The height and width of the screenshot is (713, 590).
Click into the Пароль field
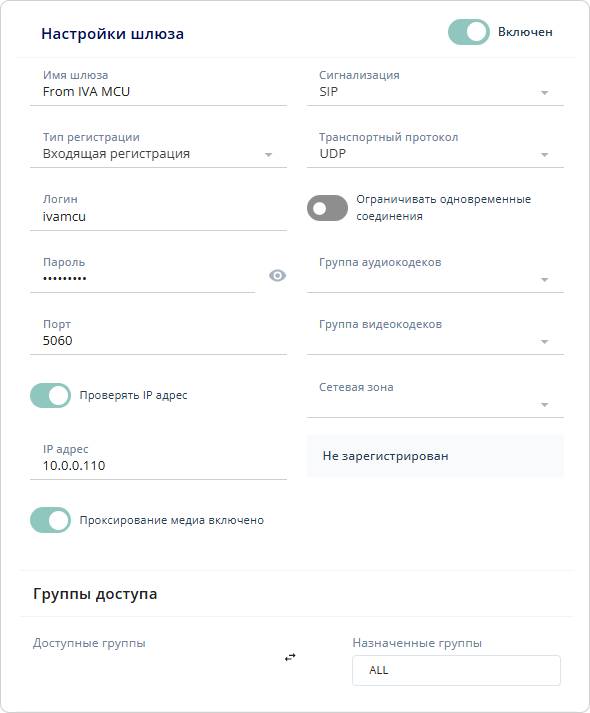pyautogui.click(x=142, y=273)
